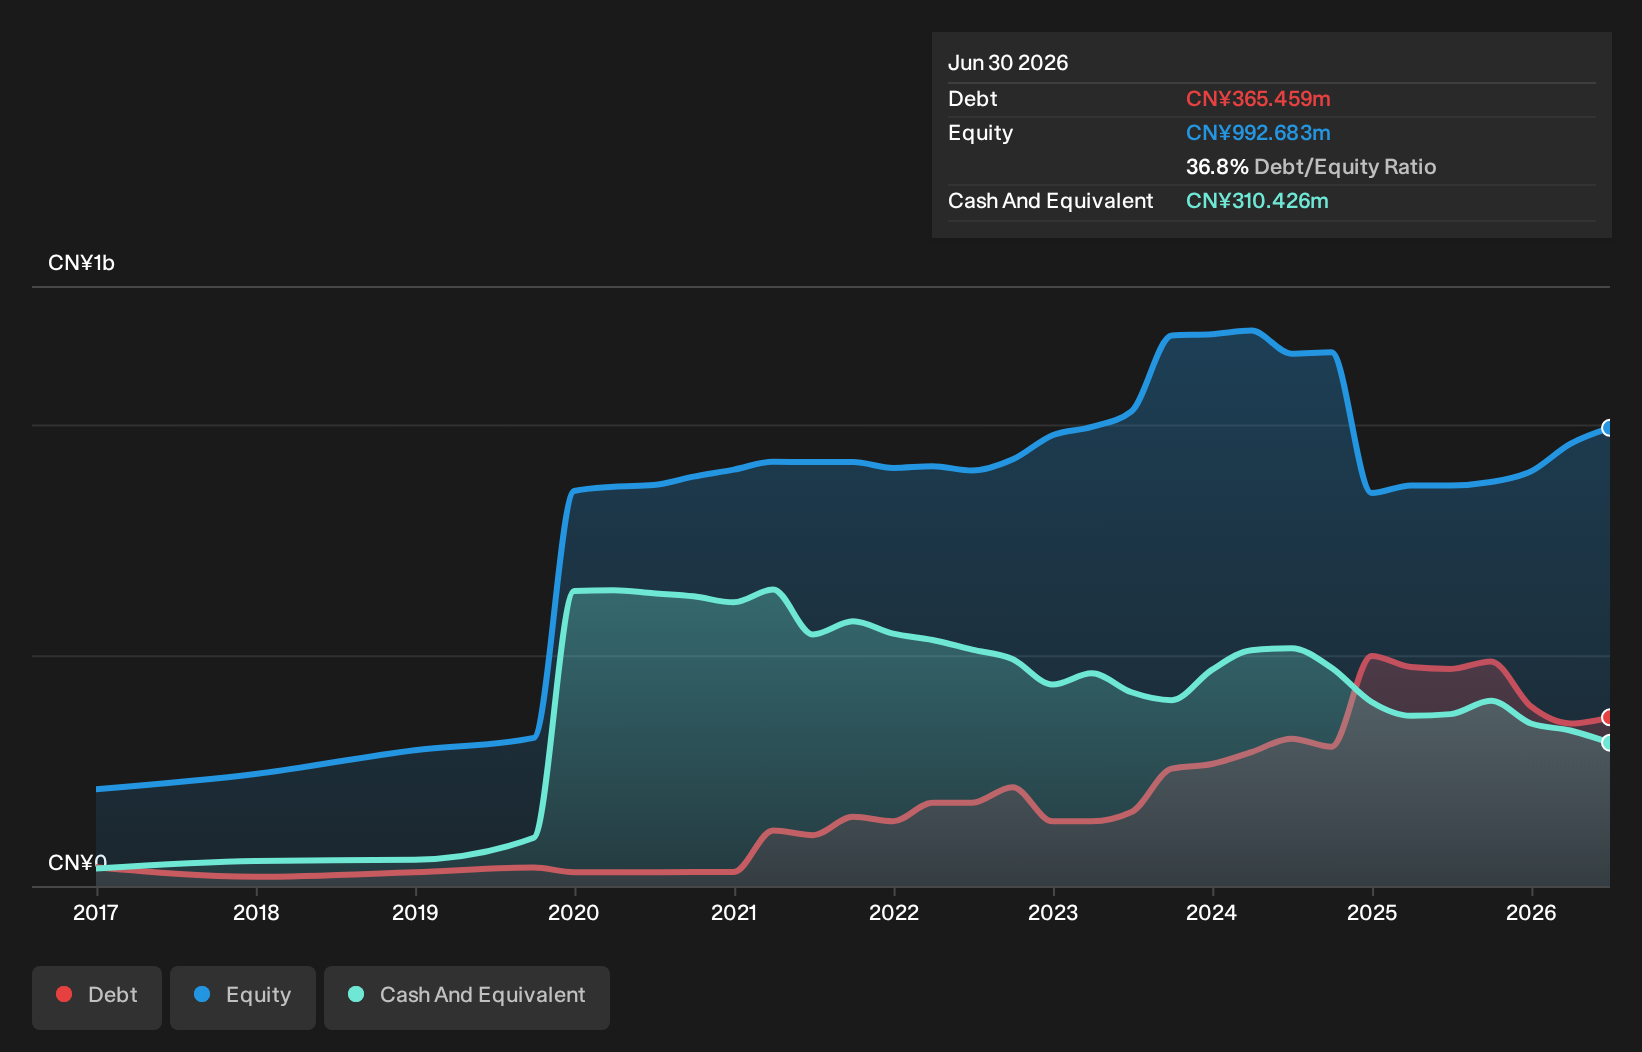Click Cash And Equivalent label in tooltip
The width and height of the screenshot is (1642, 1052).
tap(1051, 201)
